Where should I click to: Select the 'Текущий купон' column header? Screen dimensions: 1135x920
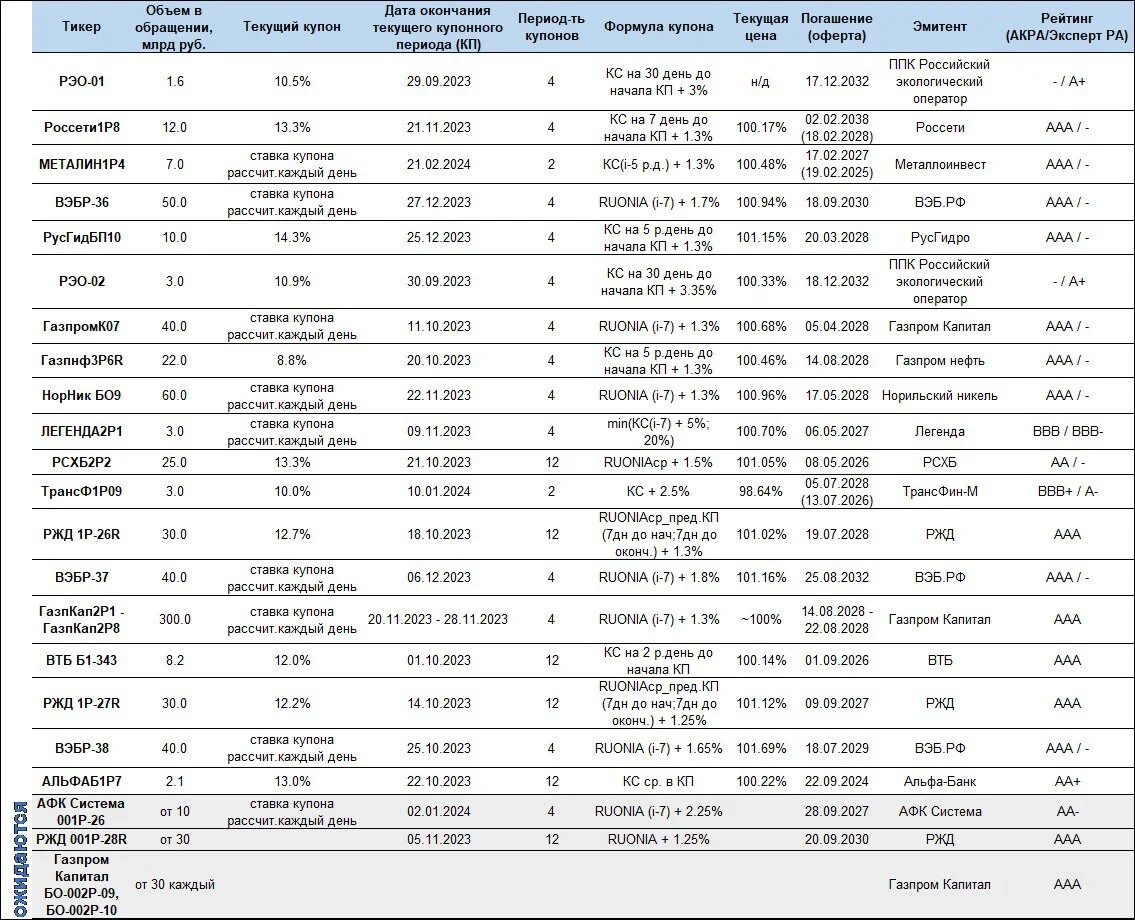tap(292, 27)
